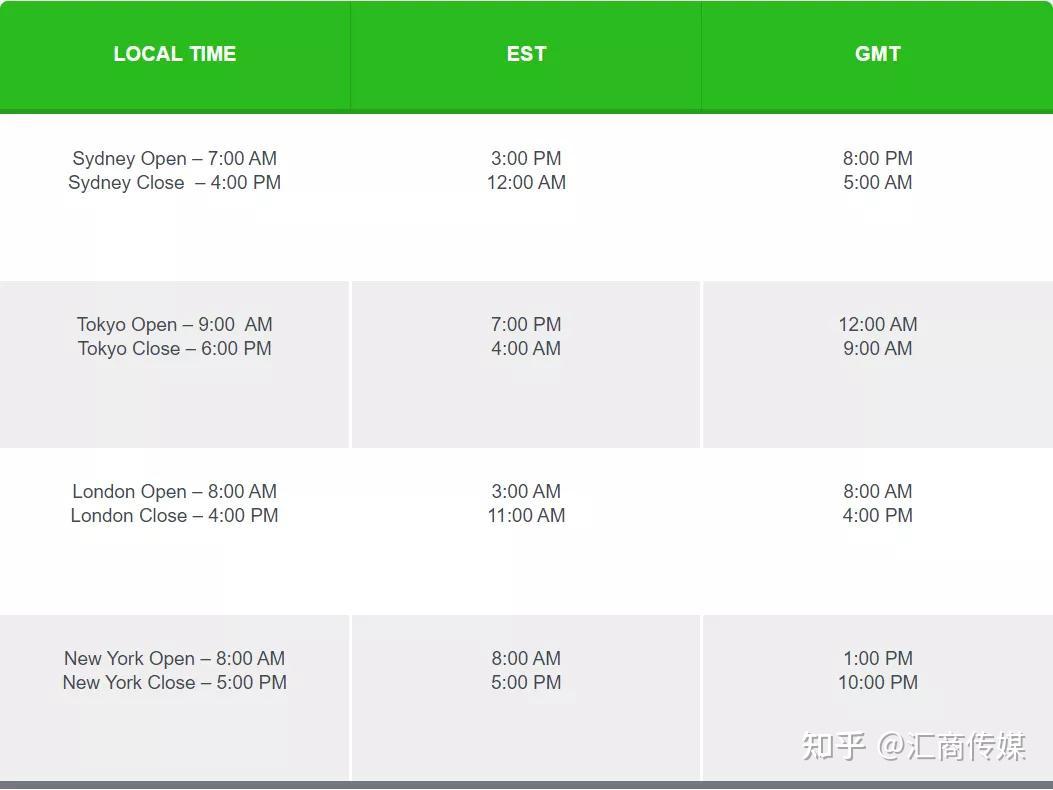Select the London Close – 4:00 PM line
Screen dimensions: 1053x790
point(175,516)
